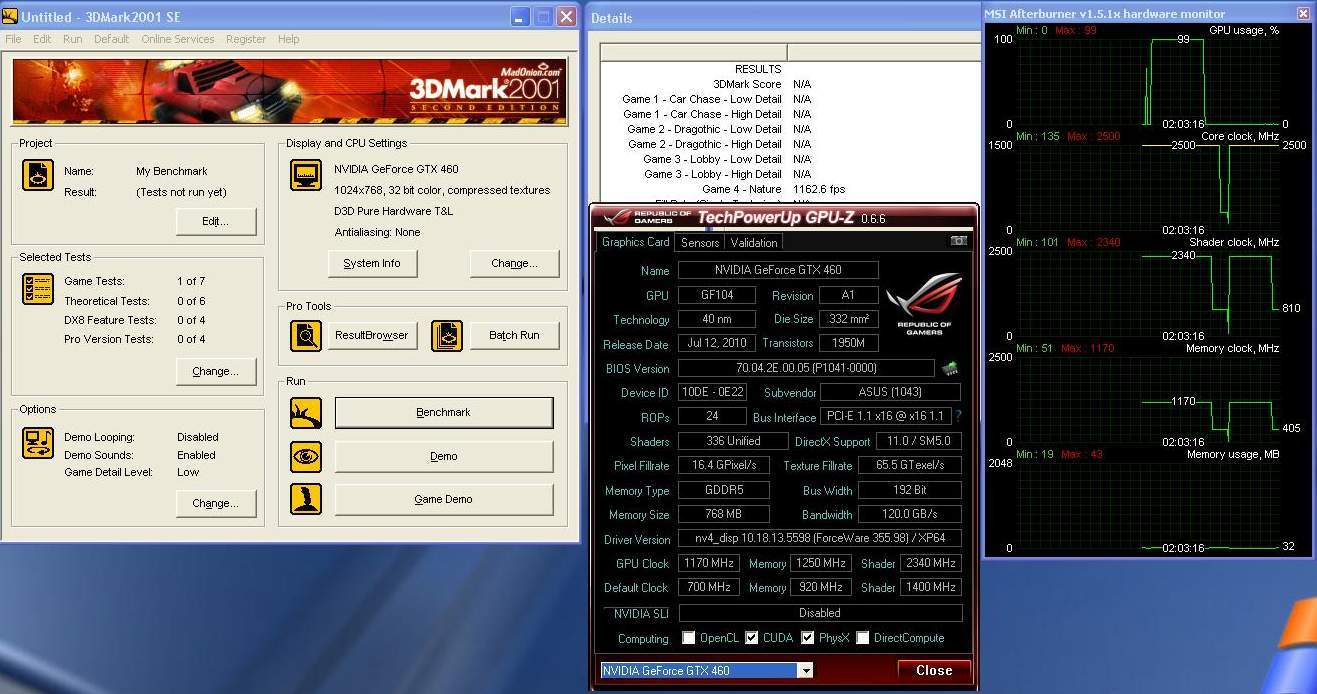1317x694 pixels.
Task: Click the Driver Version field
Action: click(820, 539)
